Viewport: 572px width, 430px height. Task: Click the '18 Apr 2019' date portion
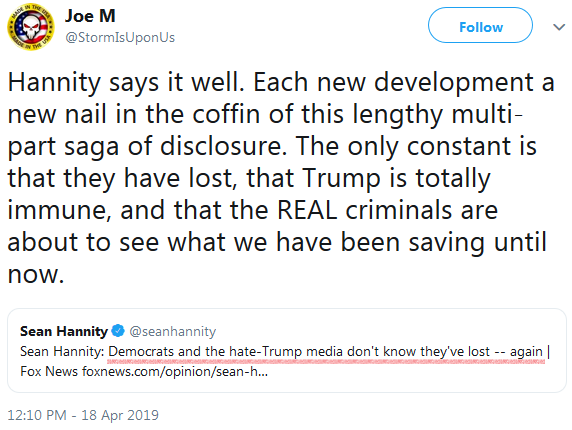[x=120, y=415]
